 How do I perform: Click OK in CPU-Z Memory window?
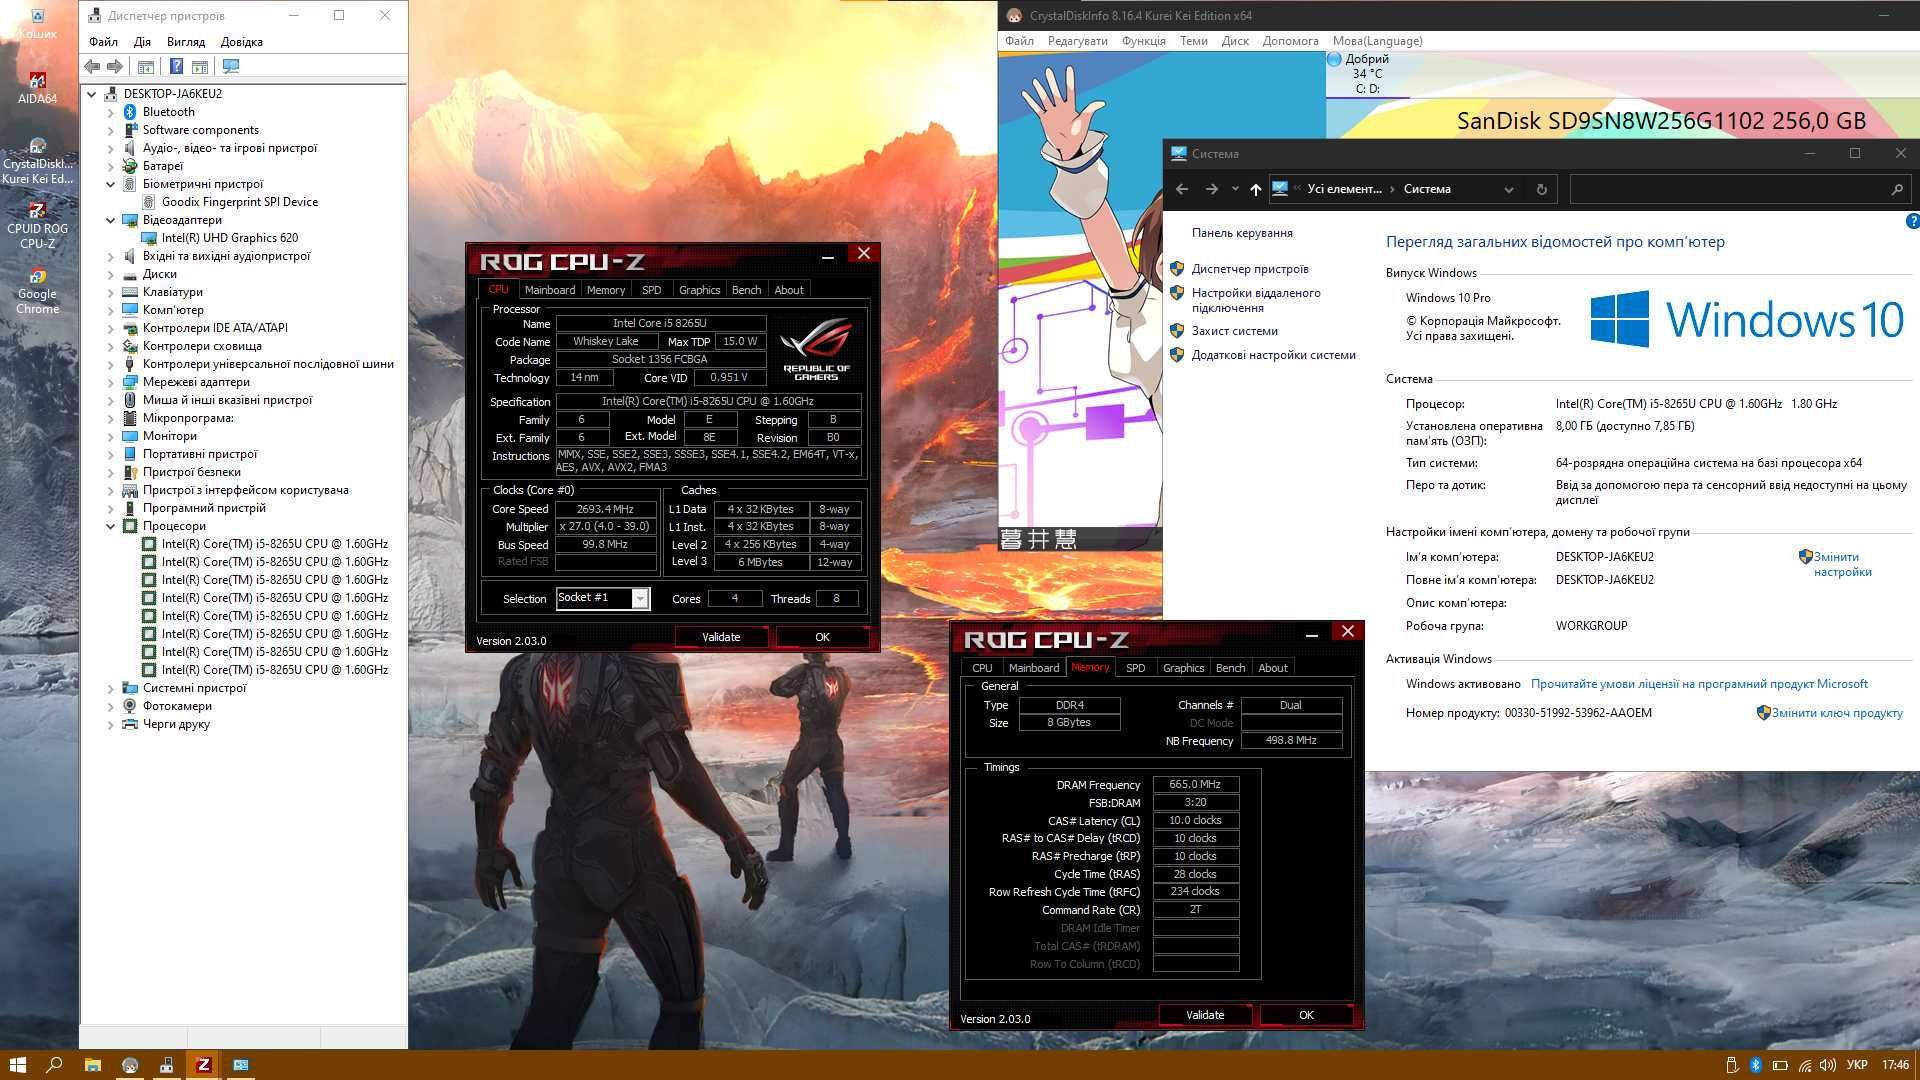pyautogui.click(x=1306, y=1015)
